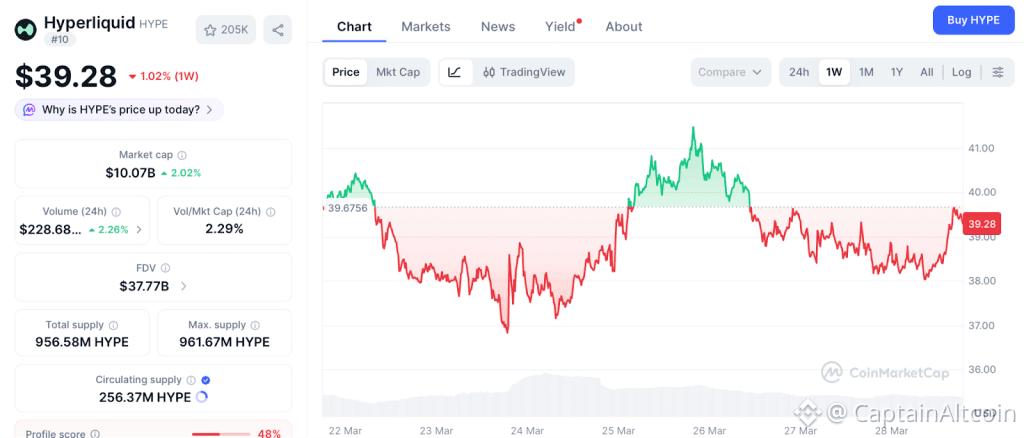Open the Yield tab
The height and width of the screenshot is (438, 1024).
click(560, 27)
